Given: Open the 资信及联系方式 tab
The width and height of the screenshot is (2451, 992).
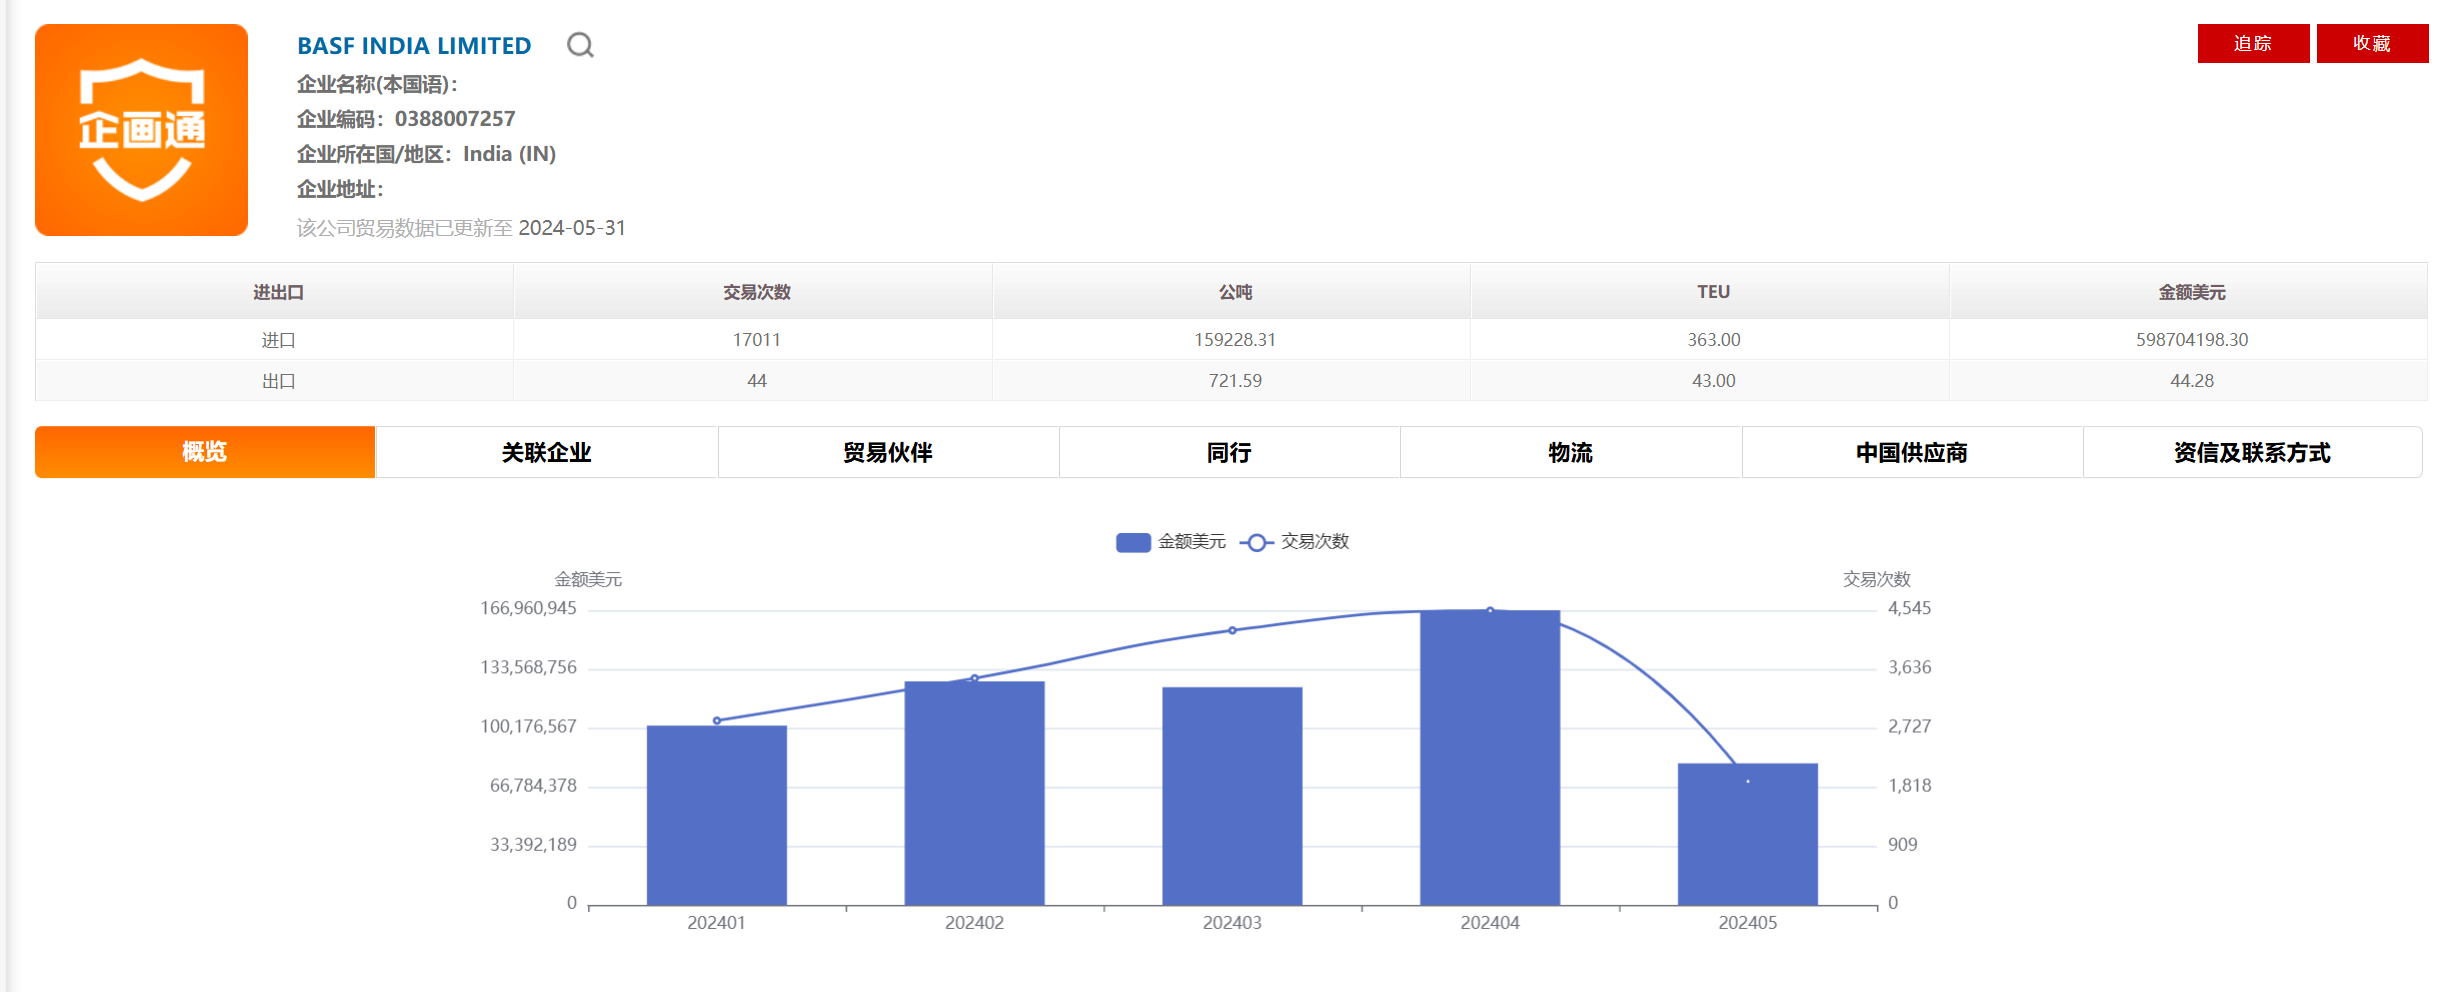Looking at the screenshot, I should click(2252, 453).
